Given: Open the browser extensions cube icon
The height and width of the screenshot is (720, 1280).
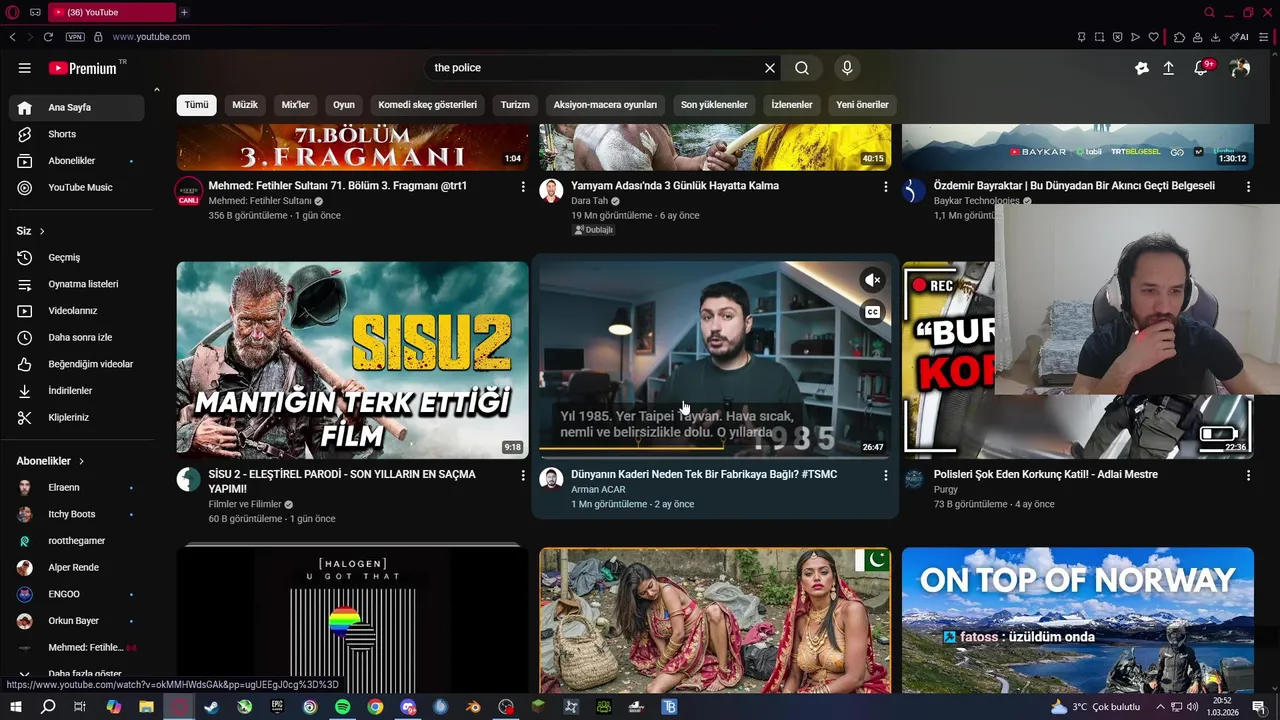Looking at the screenshot, I should (1179, 37).
